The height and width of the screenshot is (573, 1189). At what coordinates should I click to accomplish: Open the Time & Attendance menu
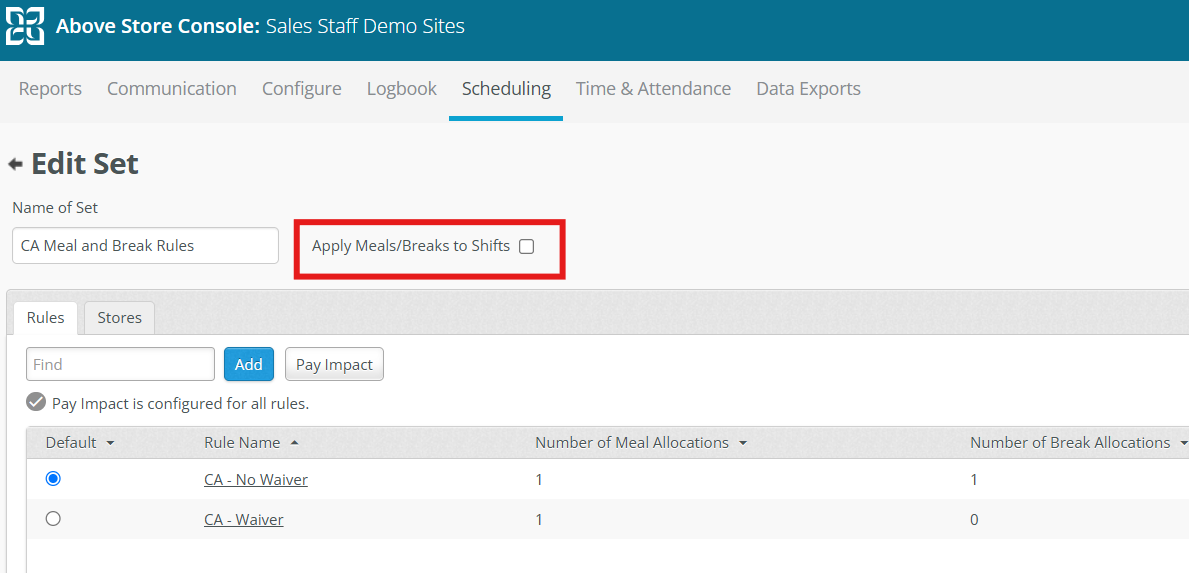[x=654, y=89]
